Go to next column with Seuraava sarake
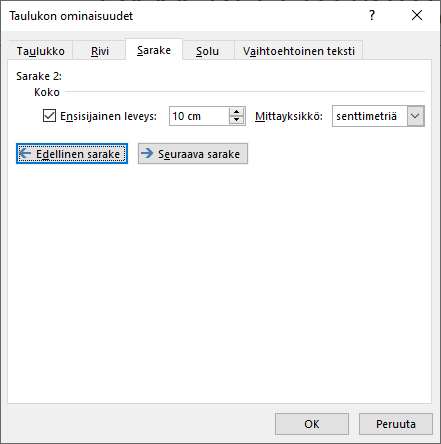The width and height of the screenshot is (441, 444). point(193,154)
